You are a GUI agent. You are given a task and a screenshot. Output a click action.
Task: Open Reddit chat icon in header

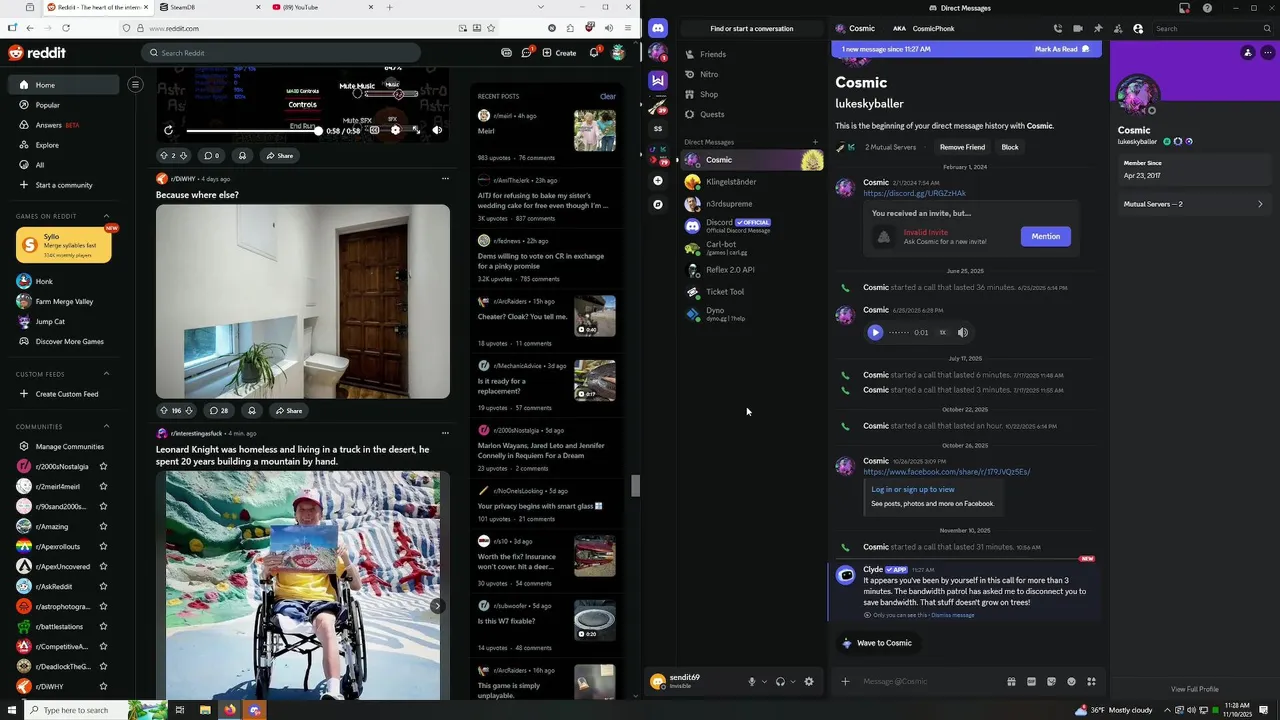click(x=526, y=53)
